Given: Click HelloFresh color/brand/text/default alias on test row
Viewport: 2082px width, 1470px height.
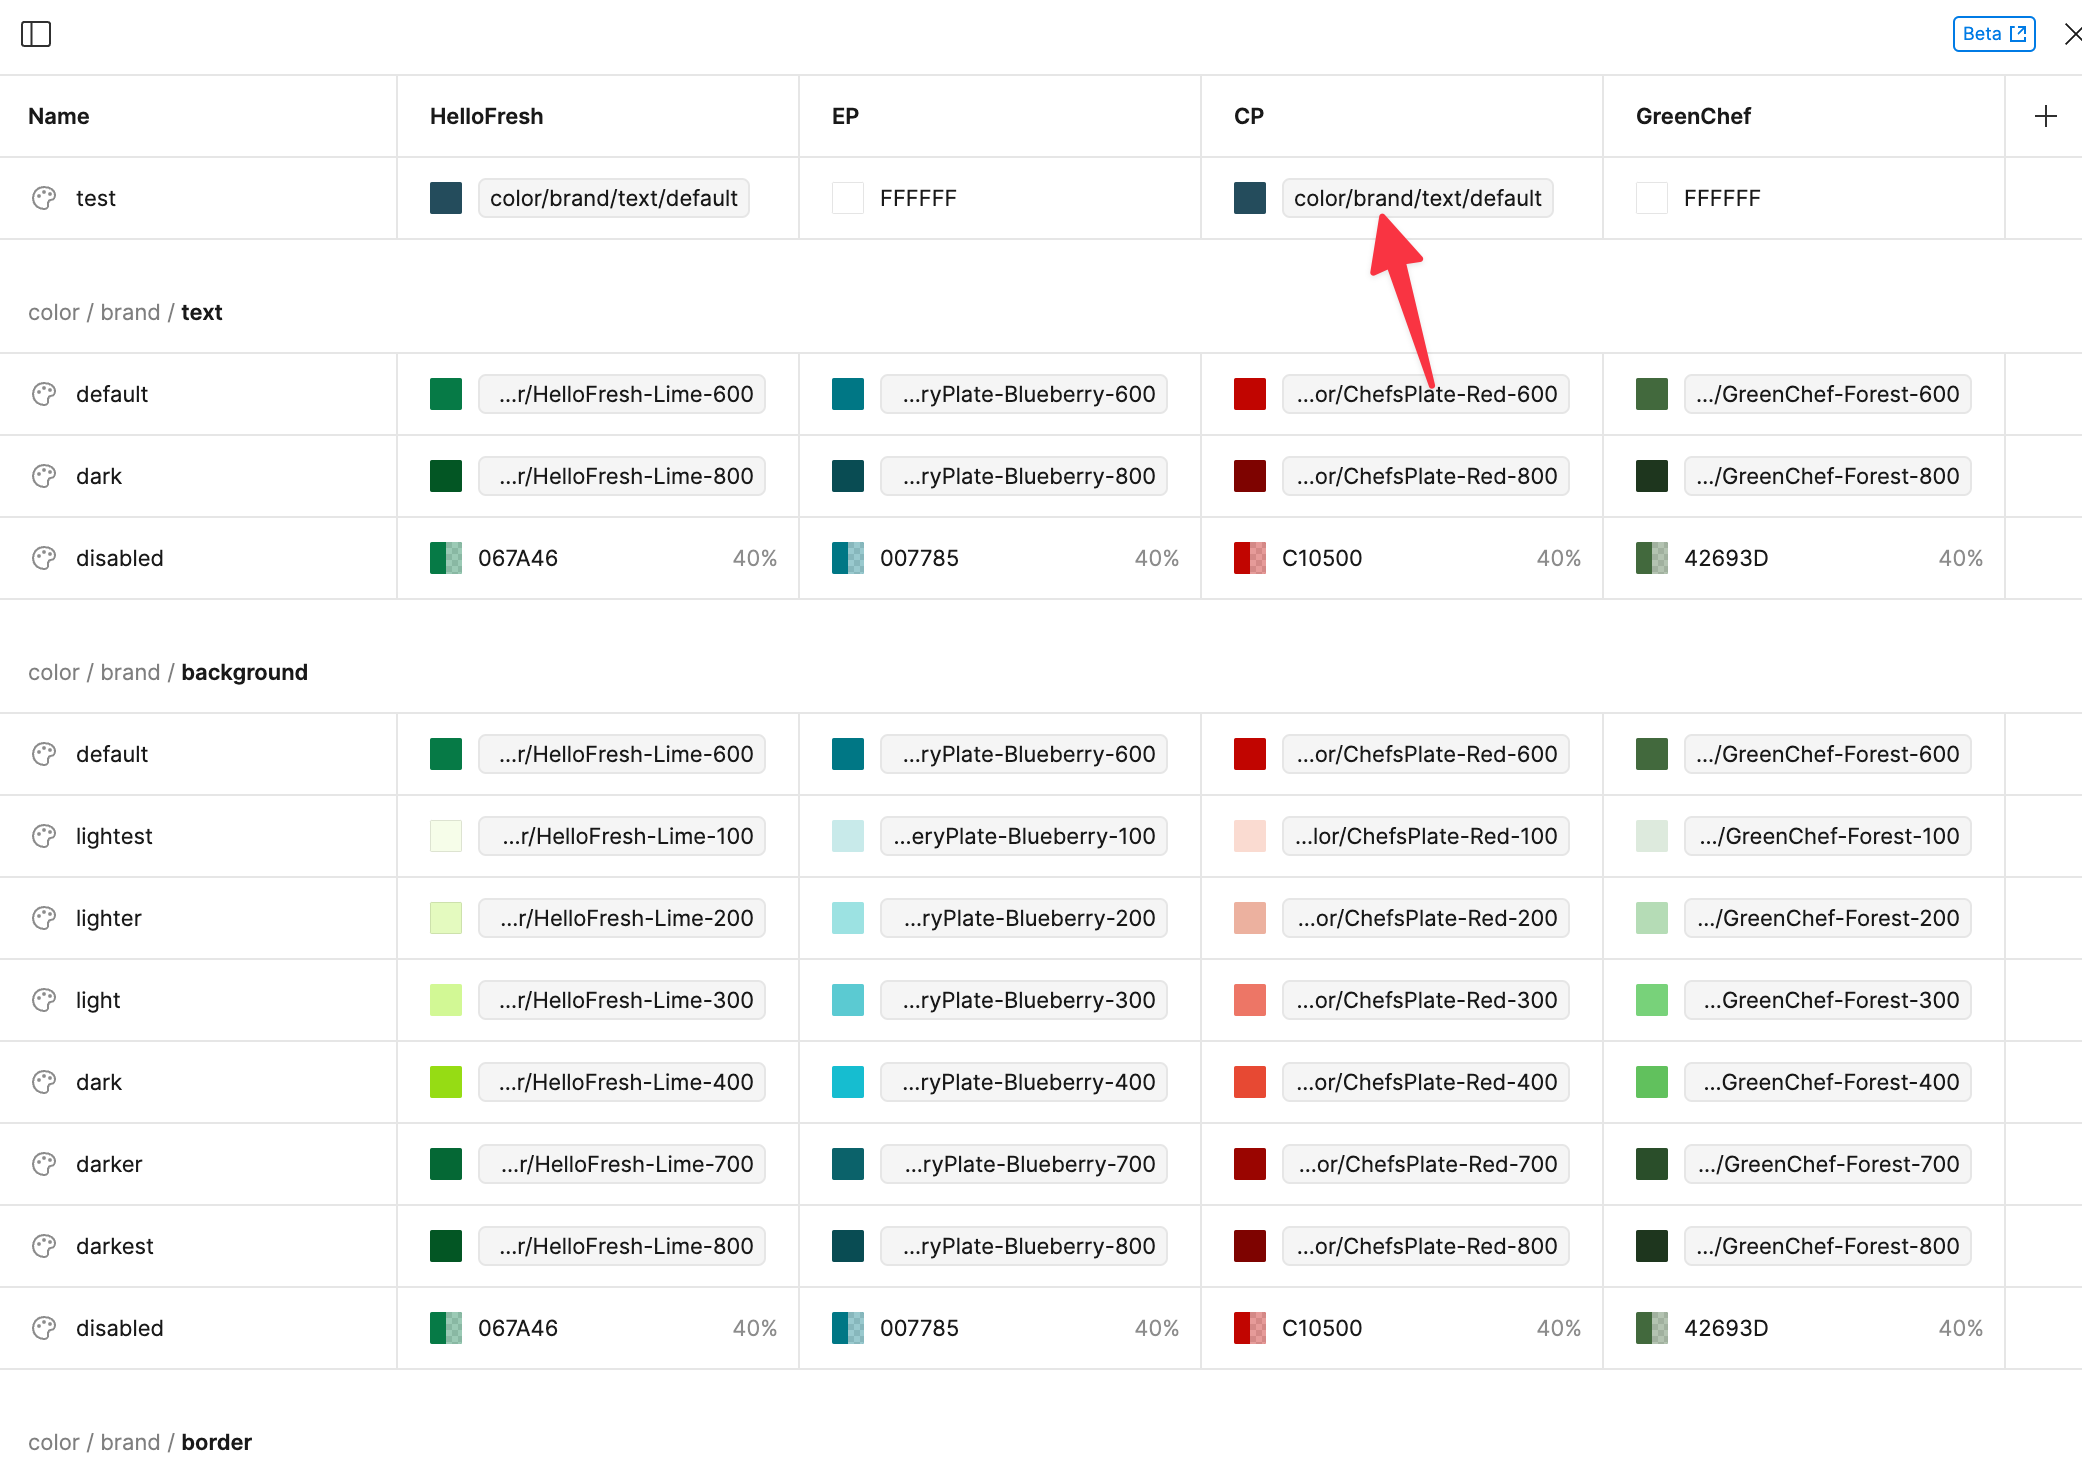Looking at the screenshot, I should pos(614,198).
